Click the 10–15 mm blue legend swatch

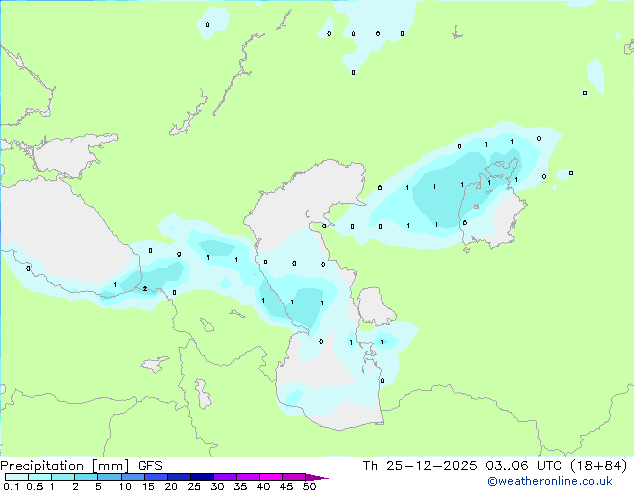[x=132, y=477]
